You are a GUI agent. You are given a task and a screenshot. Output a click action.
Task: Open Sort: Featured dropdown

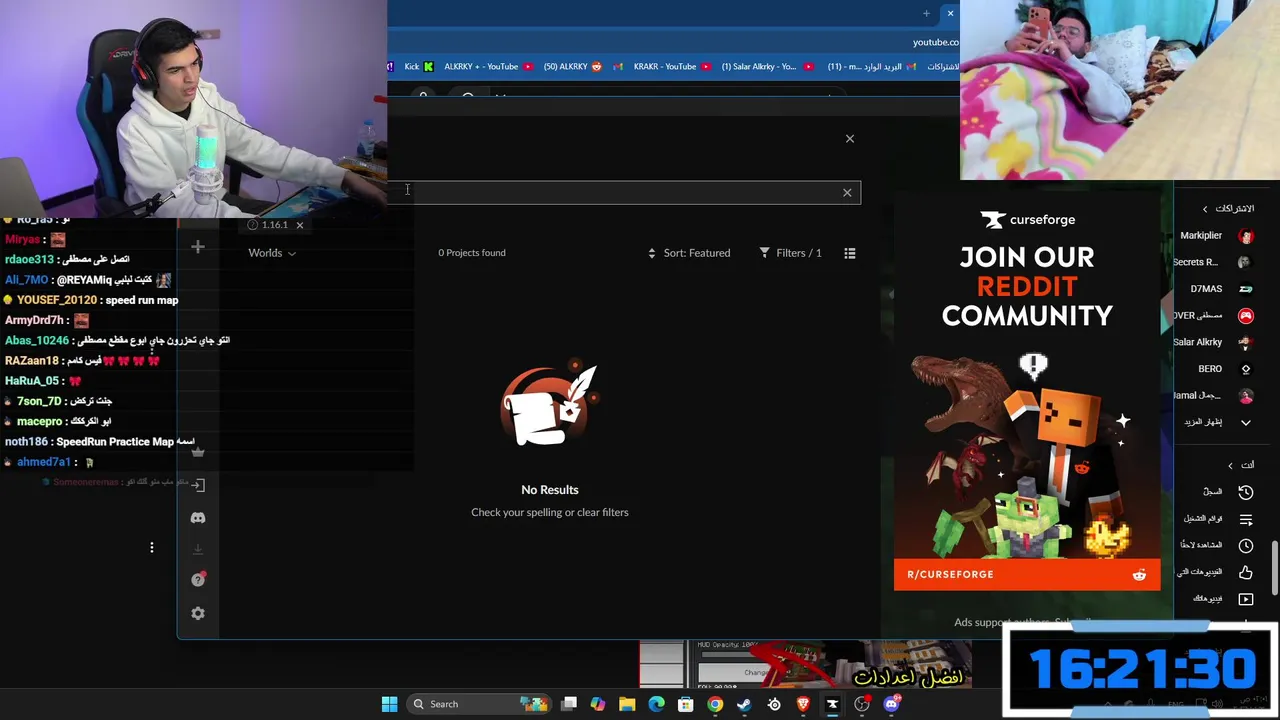[689, 253]
